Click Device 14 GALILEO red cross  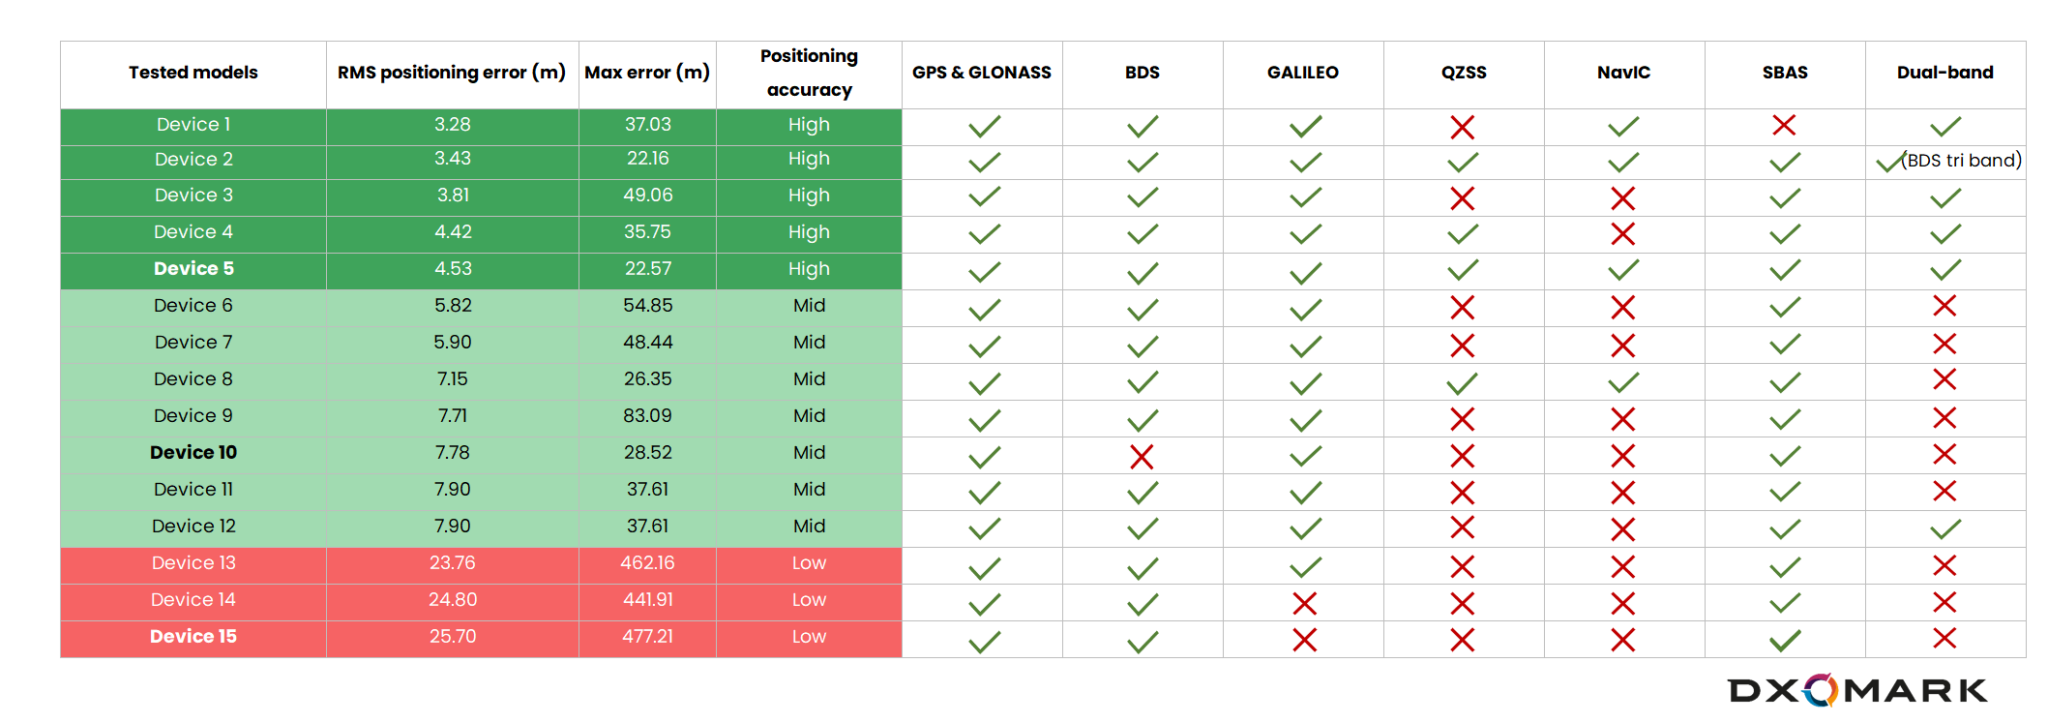point(1304,603)
